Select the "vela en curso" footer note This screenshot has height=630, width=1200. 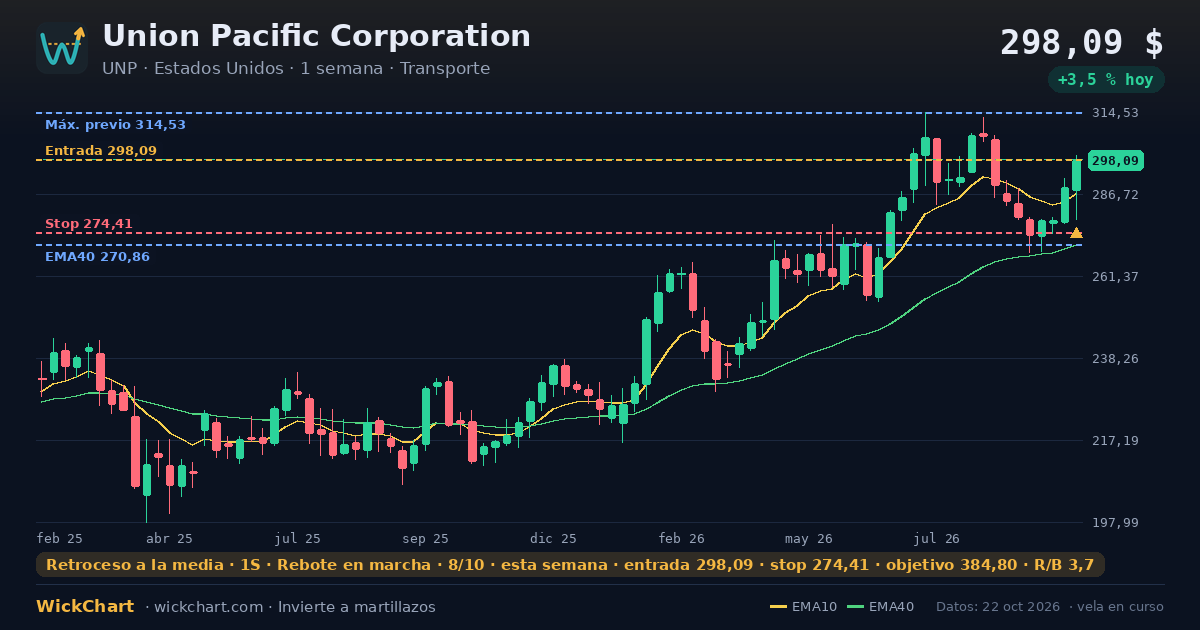(x=1122, y=607)
